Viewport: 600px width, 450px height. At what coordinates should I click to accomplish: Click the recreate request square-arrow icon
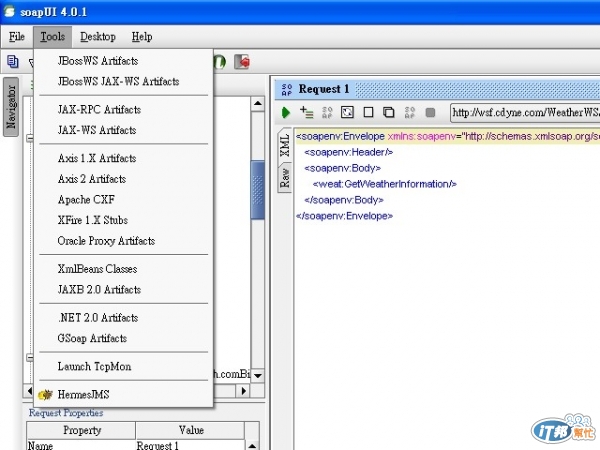(347, 112)
